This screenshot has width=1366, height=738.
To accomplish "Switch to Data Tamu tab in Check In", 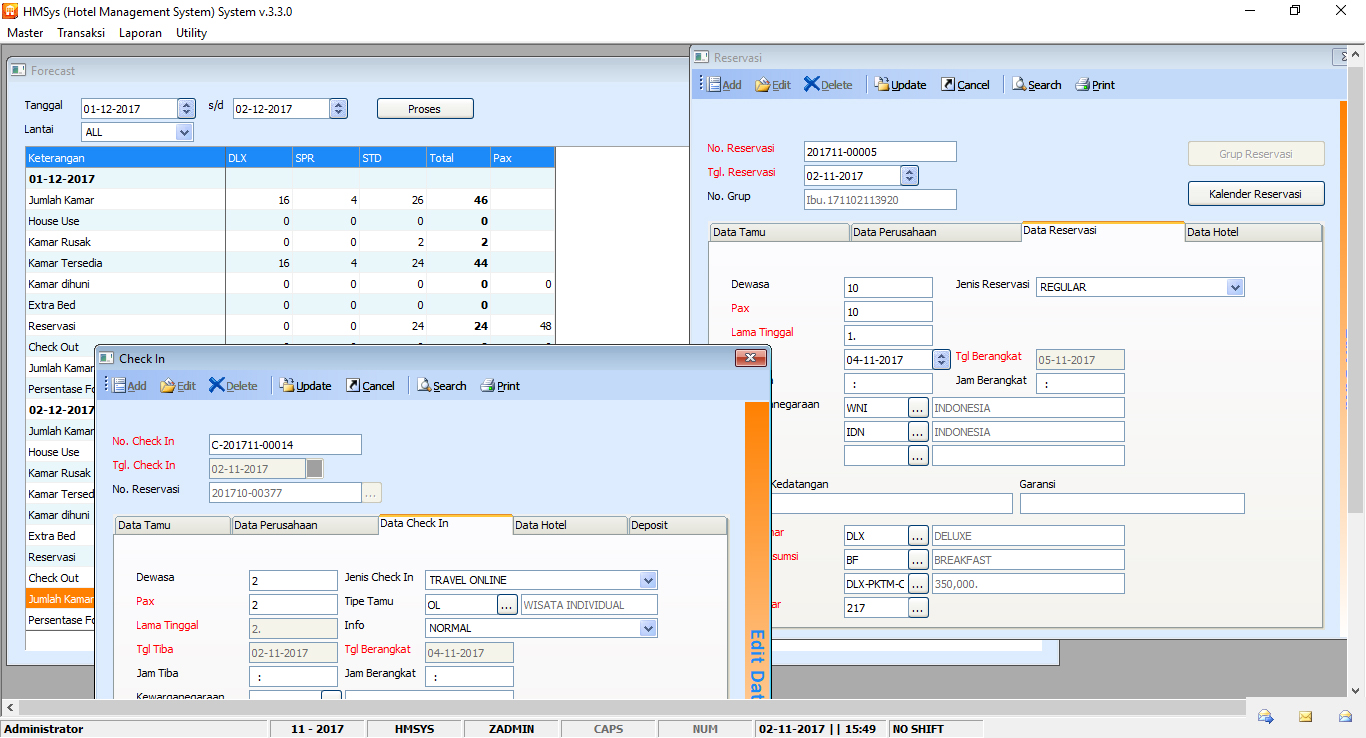I will click(x=173, y=525).
